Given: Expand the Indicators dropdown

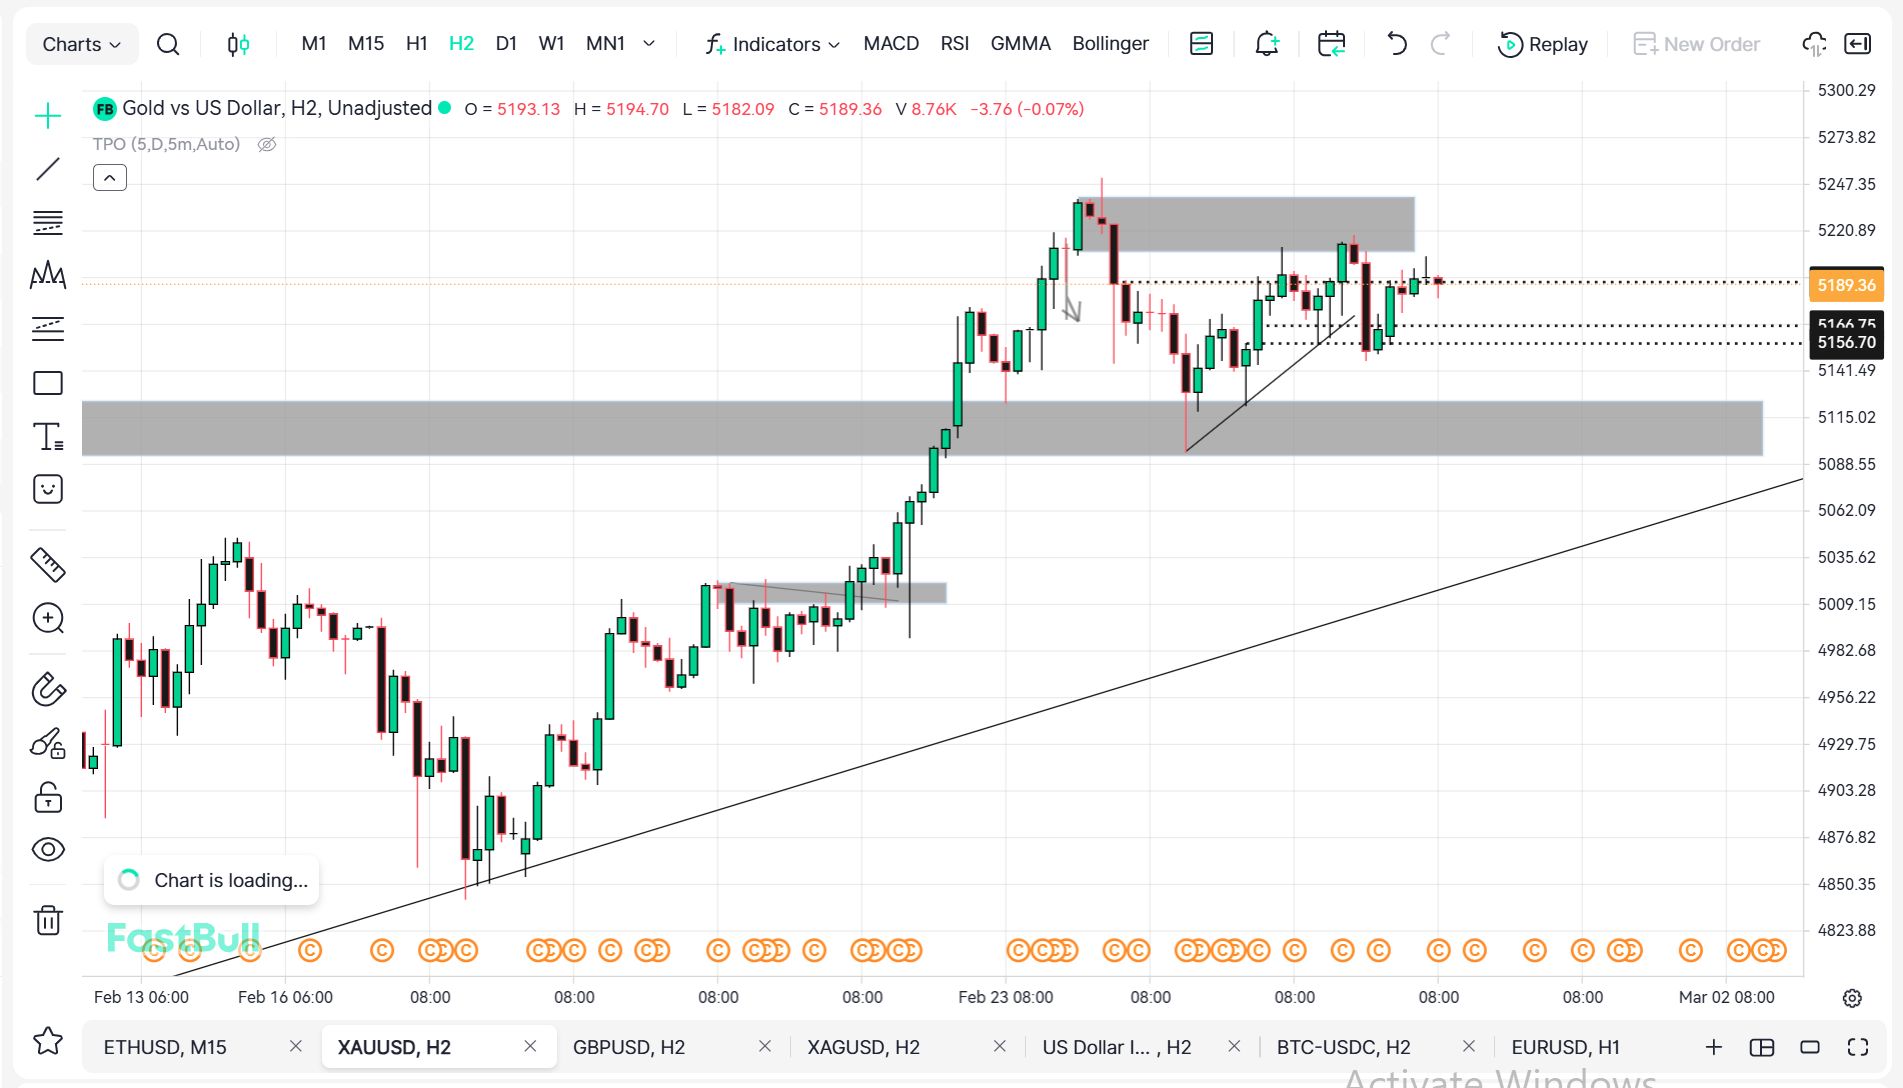Looking at the screenshot, I should [772, 44].
